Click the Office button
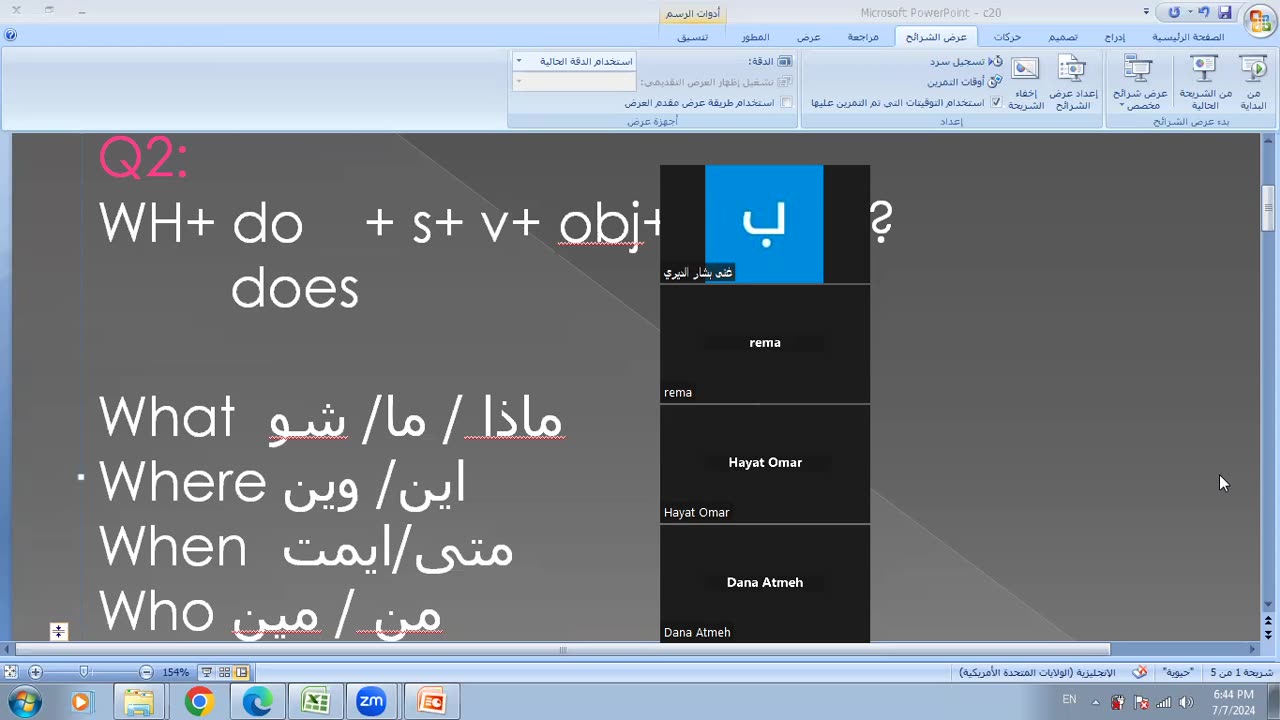The width and height of the screenshot is (1280, 720). pyautogui.click(x=1260, y=19)
